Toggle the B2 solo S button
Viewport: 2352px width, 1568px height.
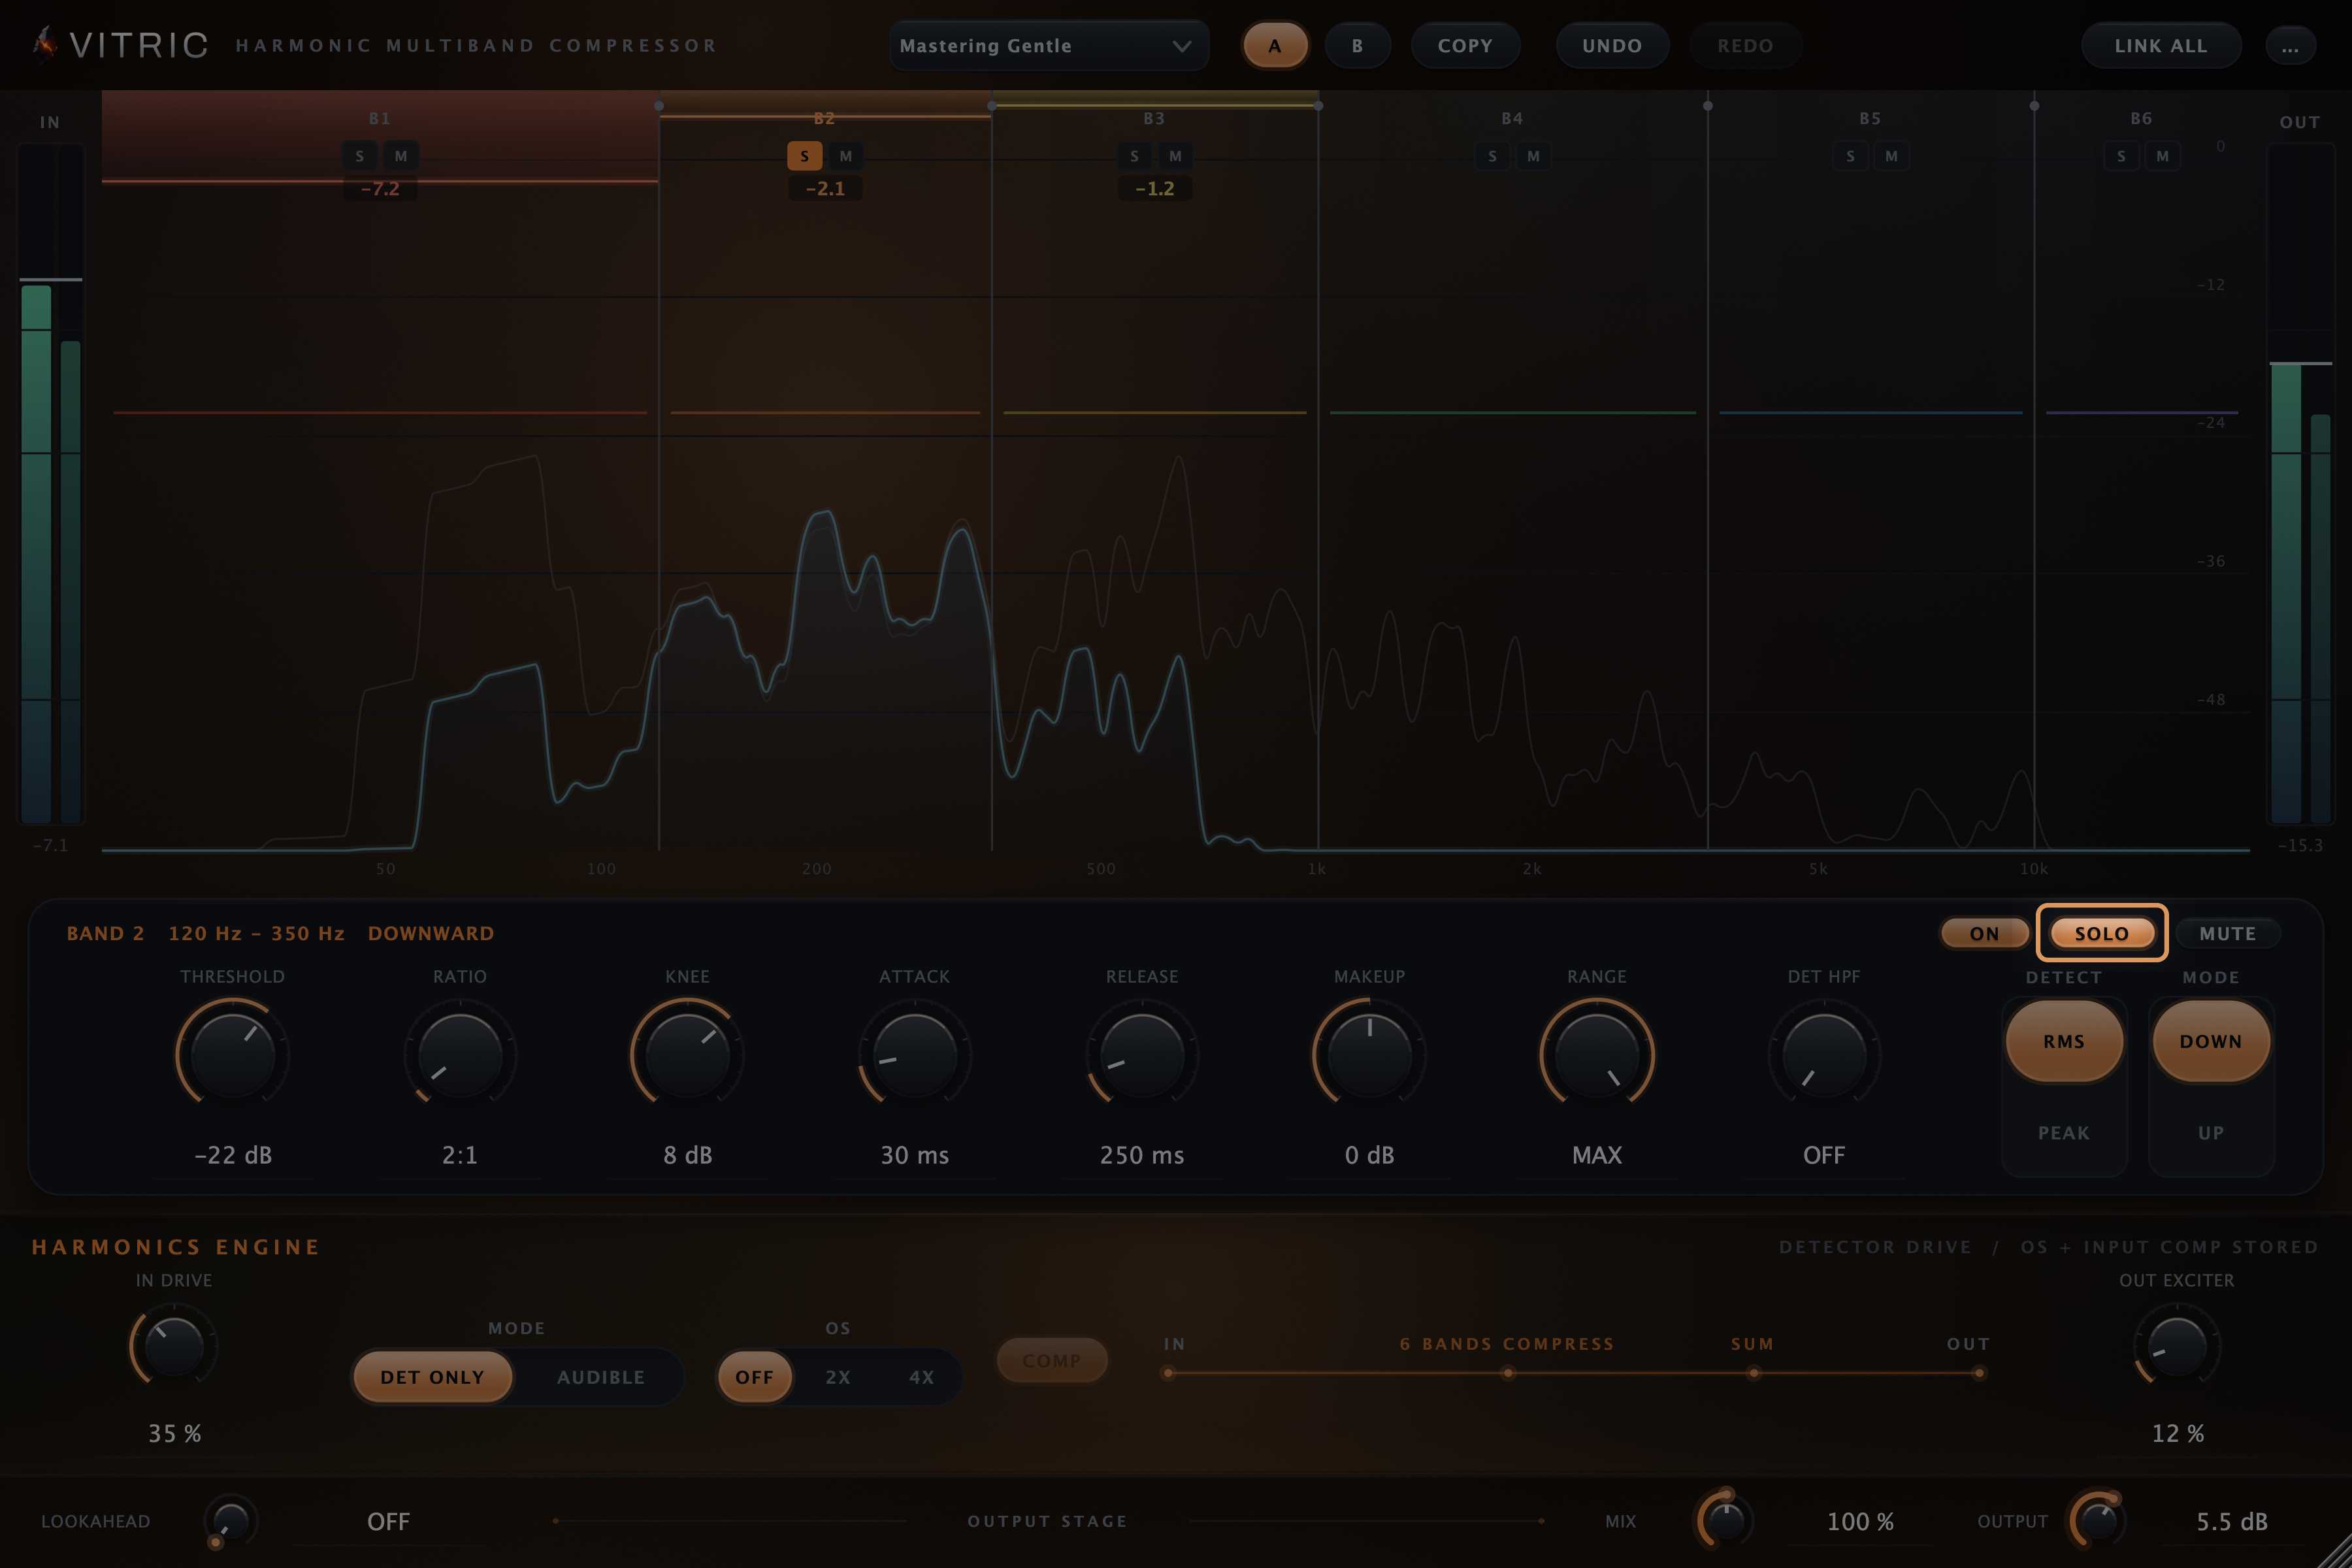805,156
